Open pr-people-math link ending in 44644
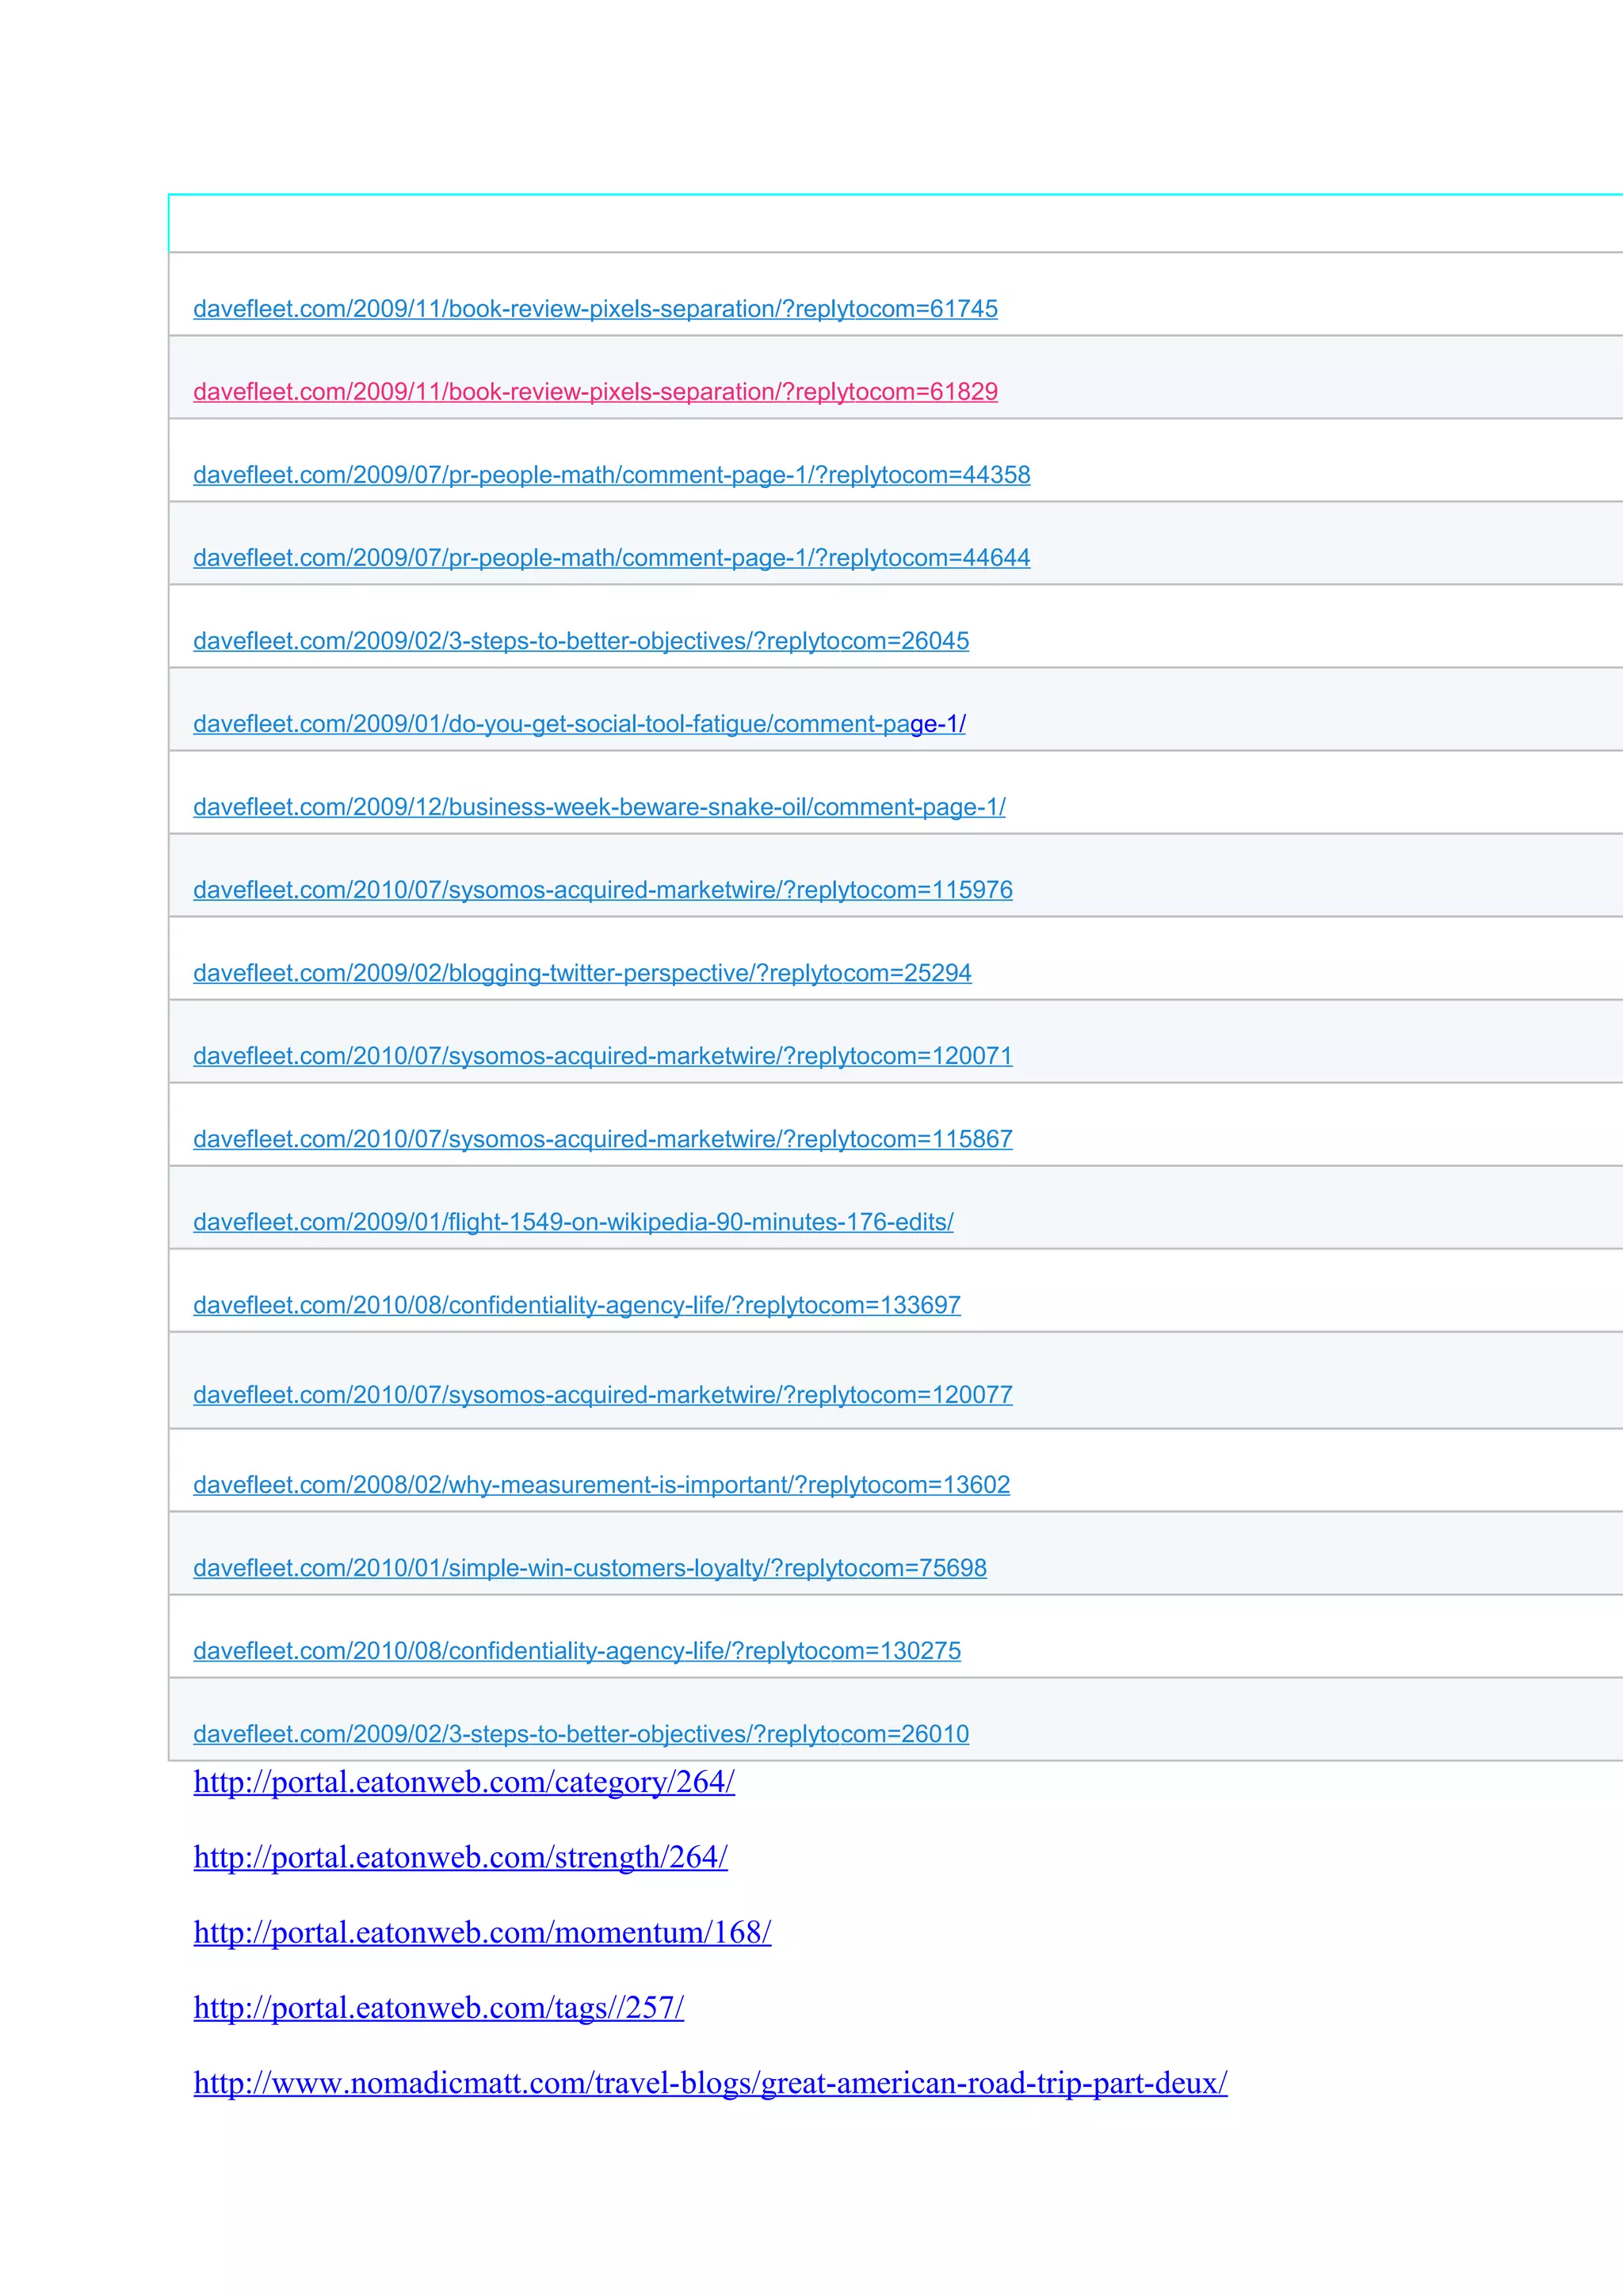 (611, 558)
